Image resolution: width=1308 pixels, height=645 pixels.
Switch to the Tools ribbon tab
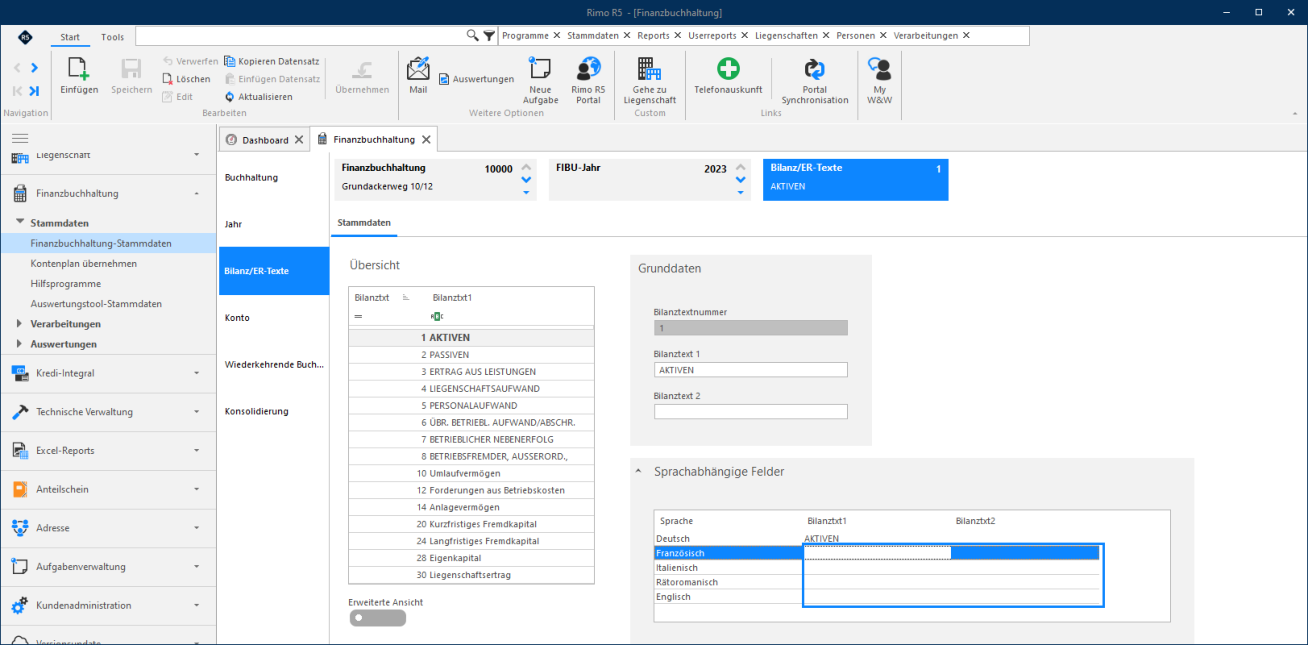[x=113, y=37]
